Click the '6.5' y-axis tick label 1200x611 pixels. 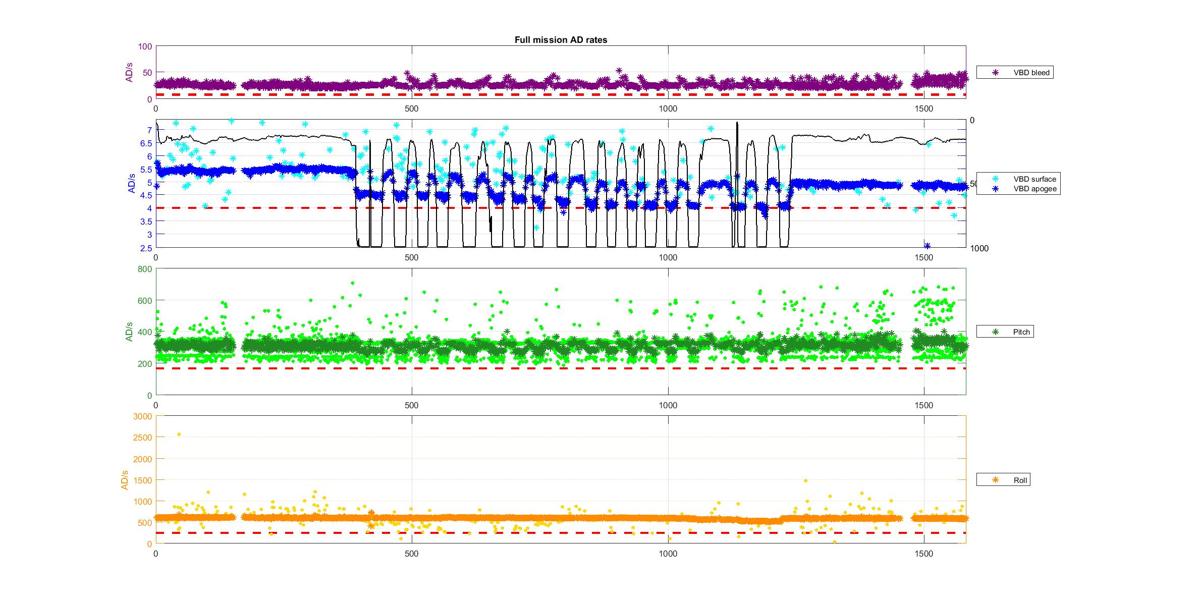(146, 143)
